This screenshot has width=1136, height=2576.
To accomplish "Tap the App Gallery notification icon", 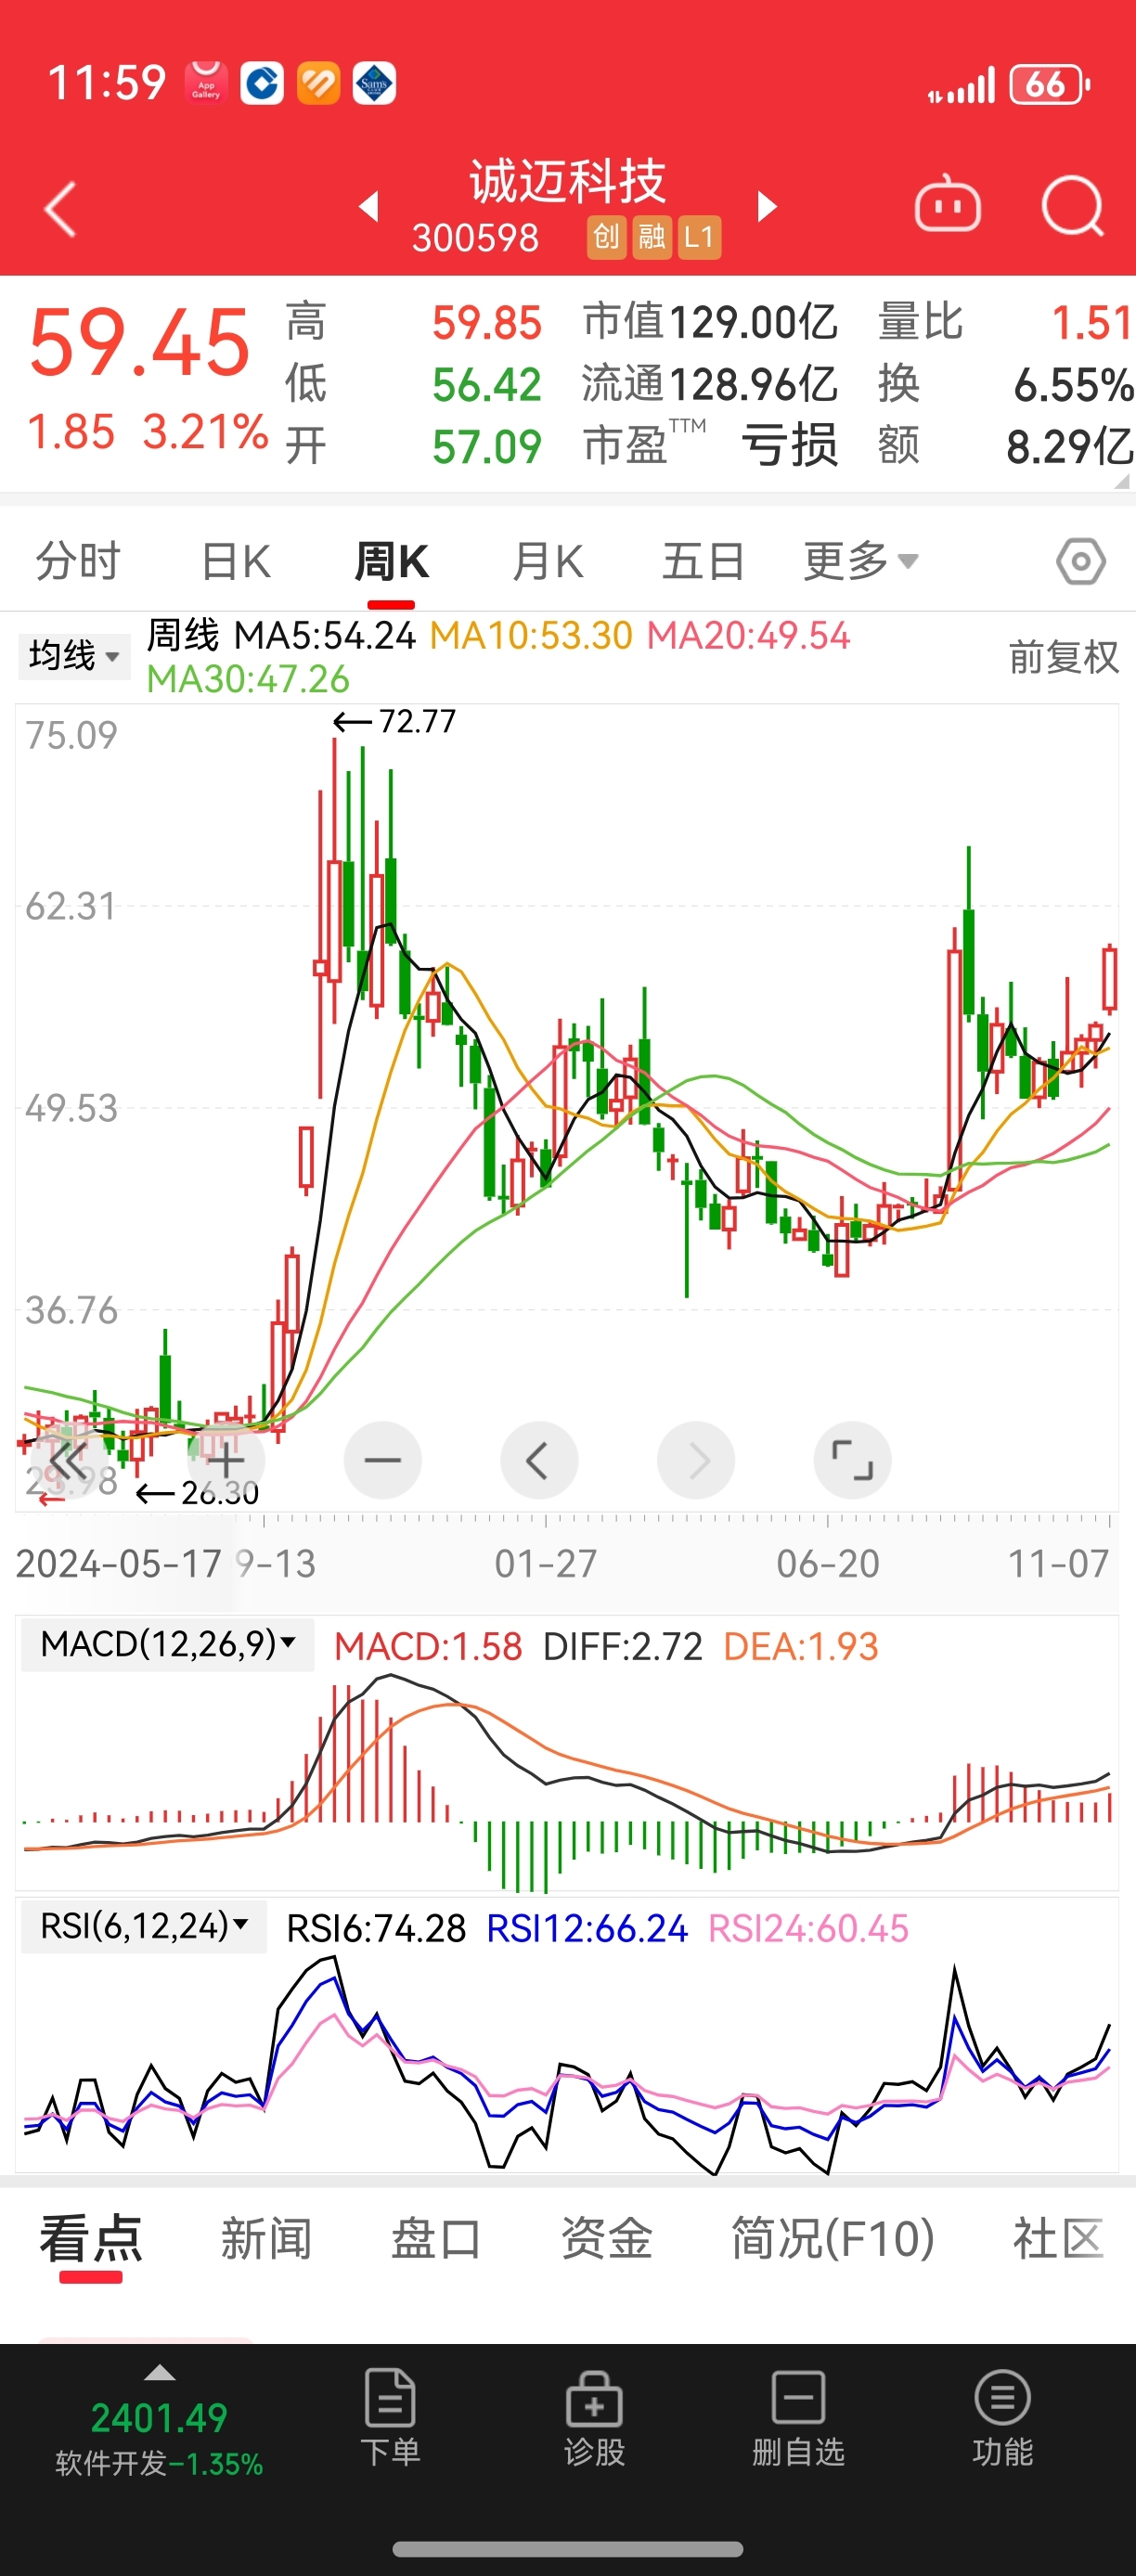I will pos(206,83).
